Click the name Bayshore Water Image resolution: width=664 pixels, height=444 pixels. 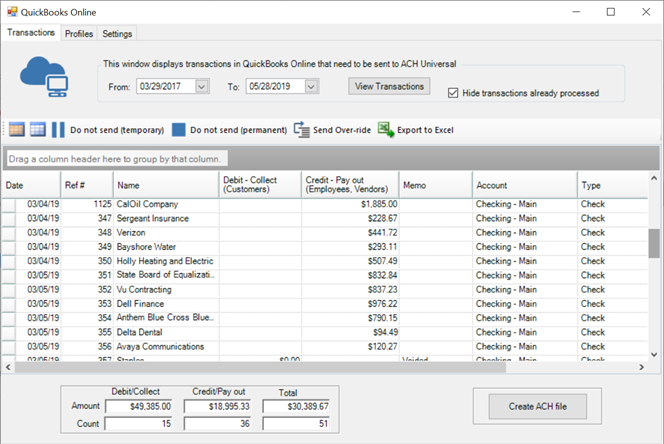point(146,247)
